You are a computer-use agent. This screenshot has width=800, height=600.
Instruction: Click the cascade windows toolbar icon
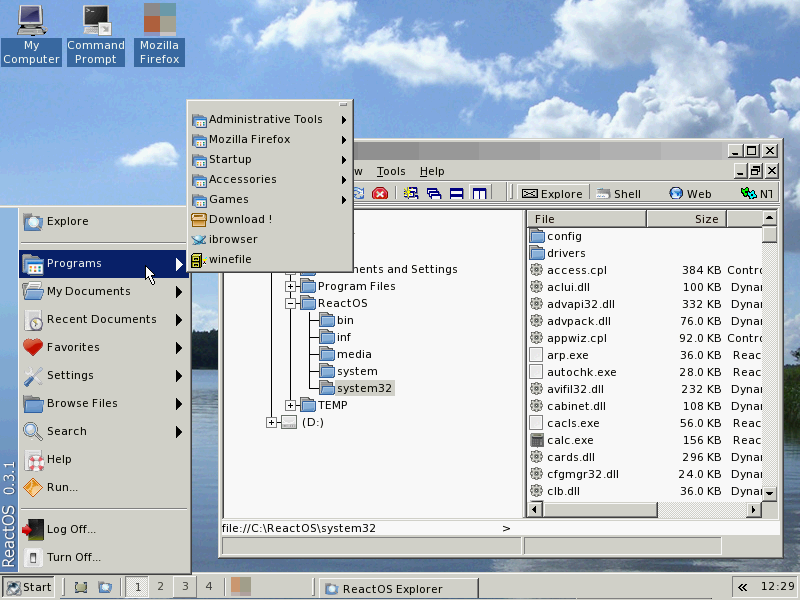point(434,193)
